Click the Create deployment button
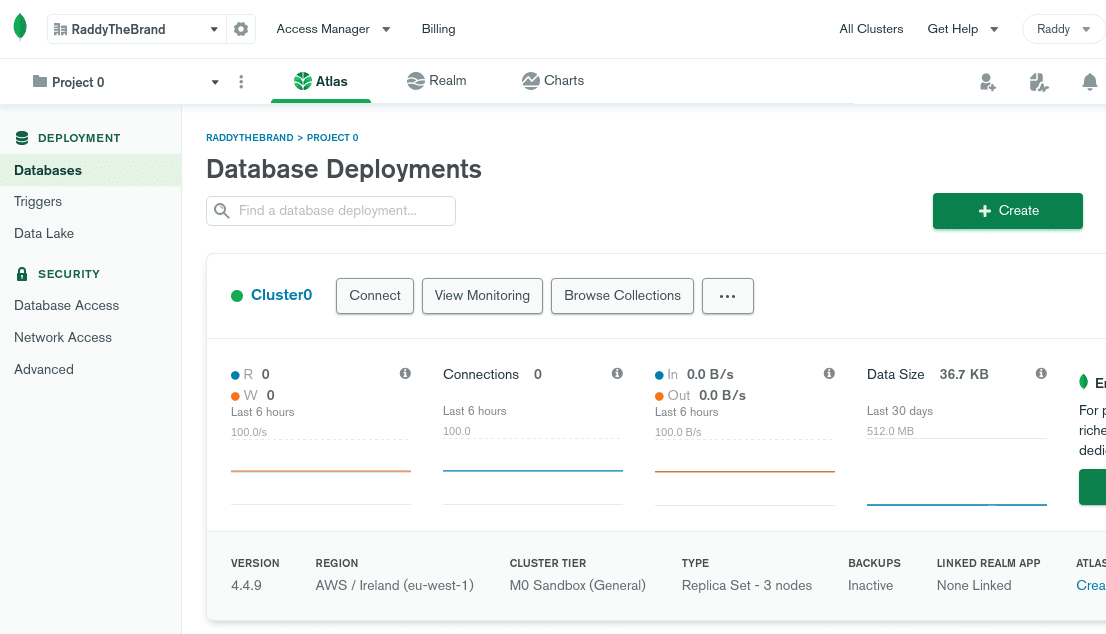 point(1007,211)
